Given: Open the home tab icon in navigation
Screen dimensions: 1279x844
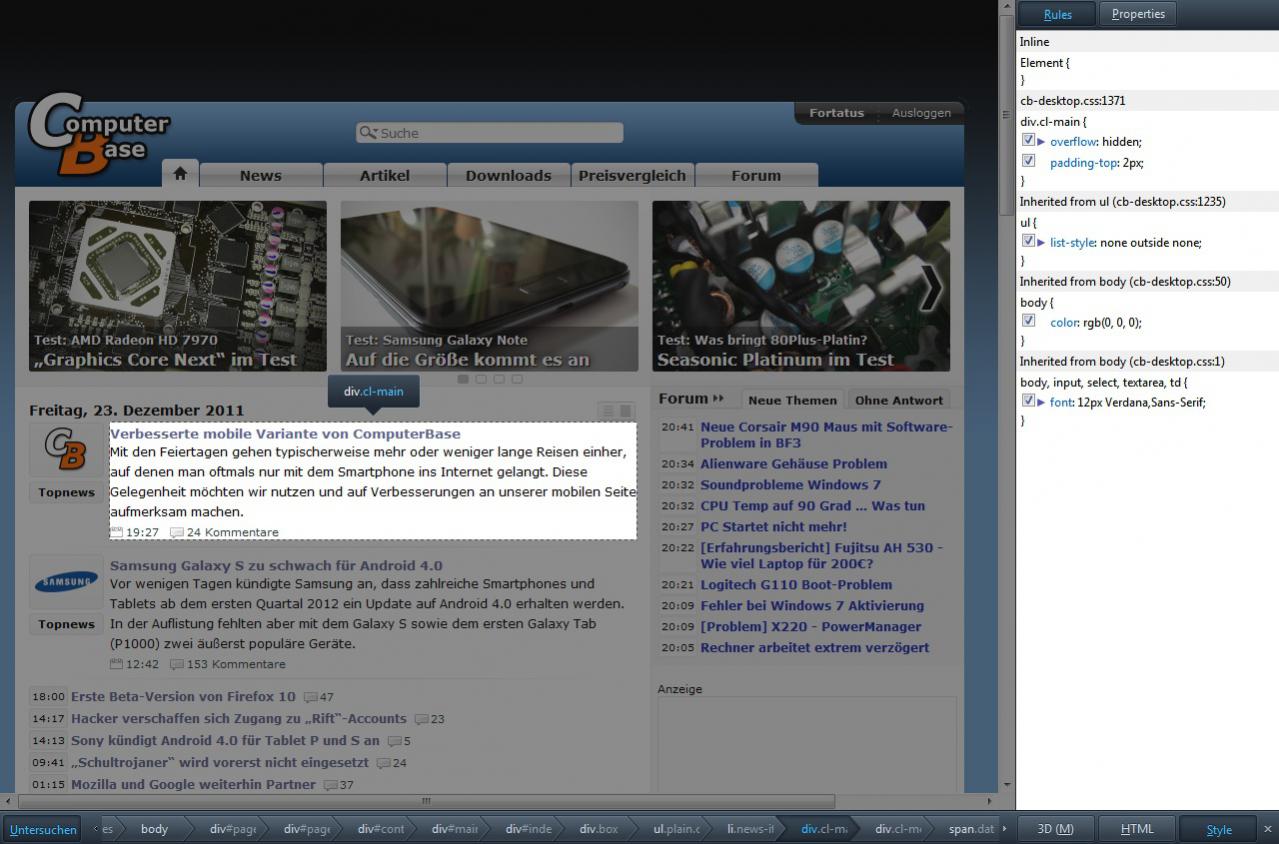Looking at the screenshot, I should (x=180, y=174).
